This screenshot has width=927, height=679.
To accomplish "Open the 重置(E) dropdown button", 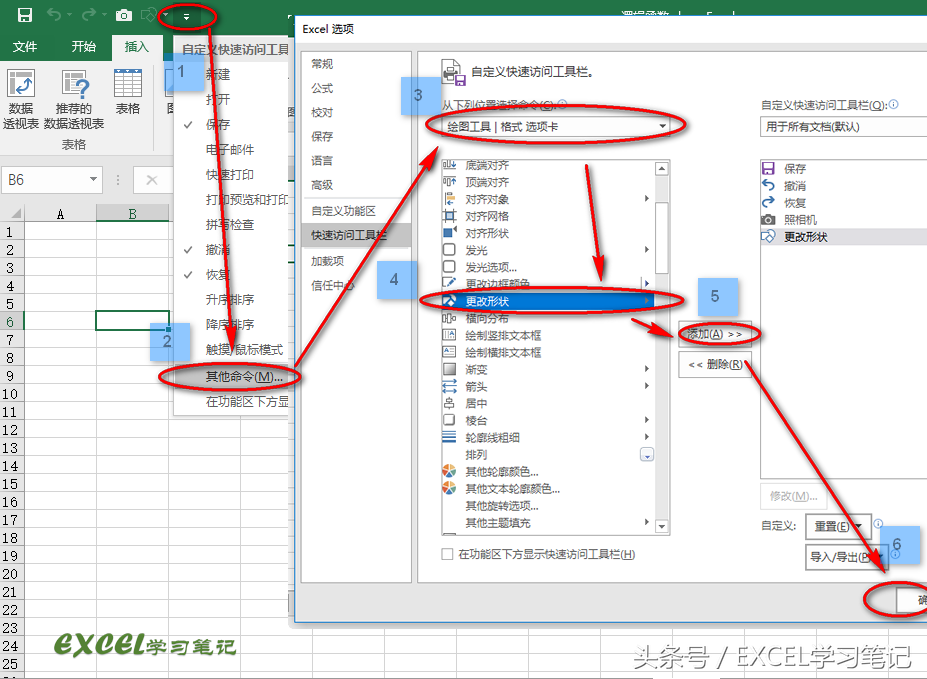I will (x=838, y=526).
